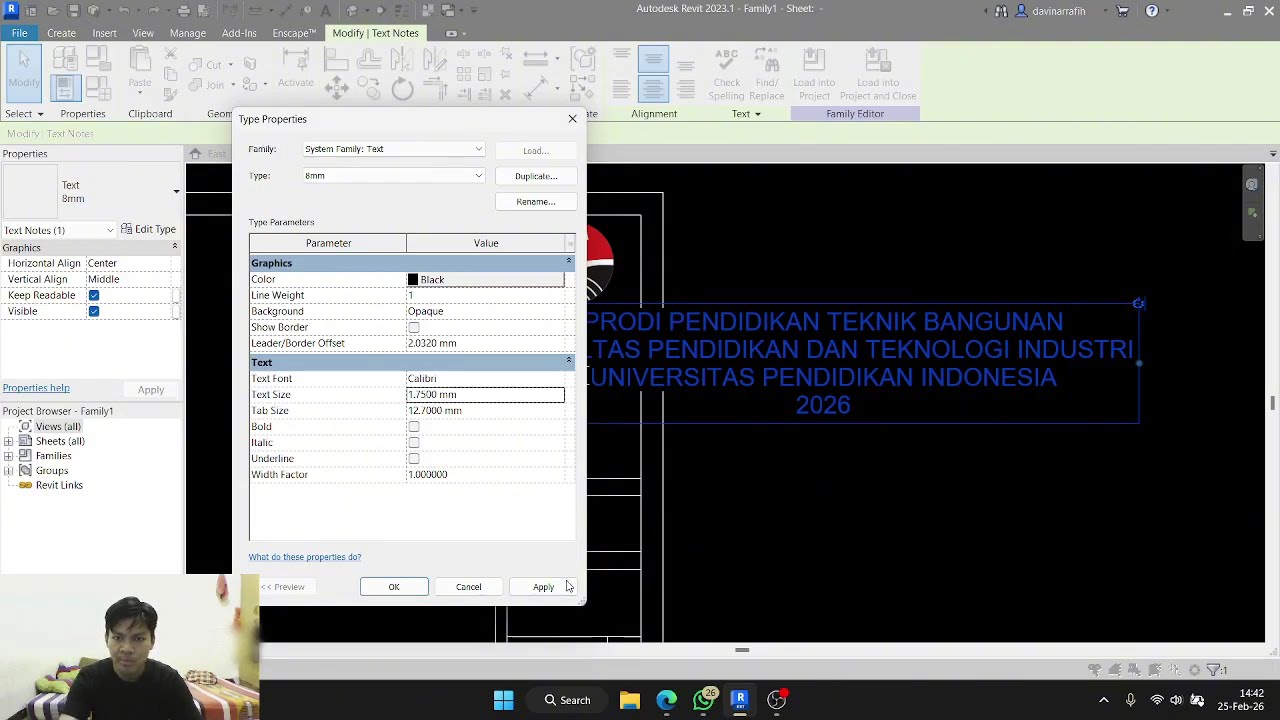Click Apply in Type Properties dialog
Viewport: 1280px width, 720px height.
pyautogui.click(x=543, y=587)
